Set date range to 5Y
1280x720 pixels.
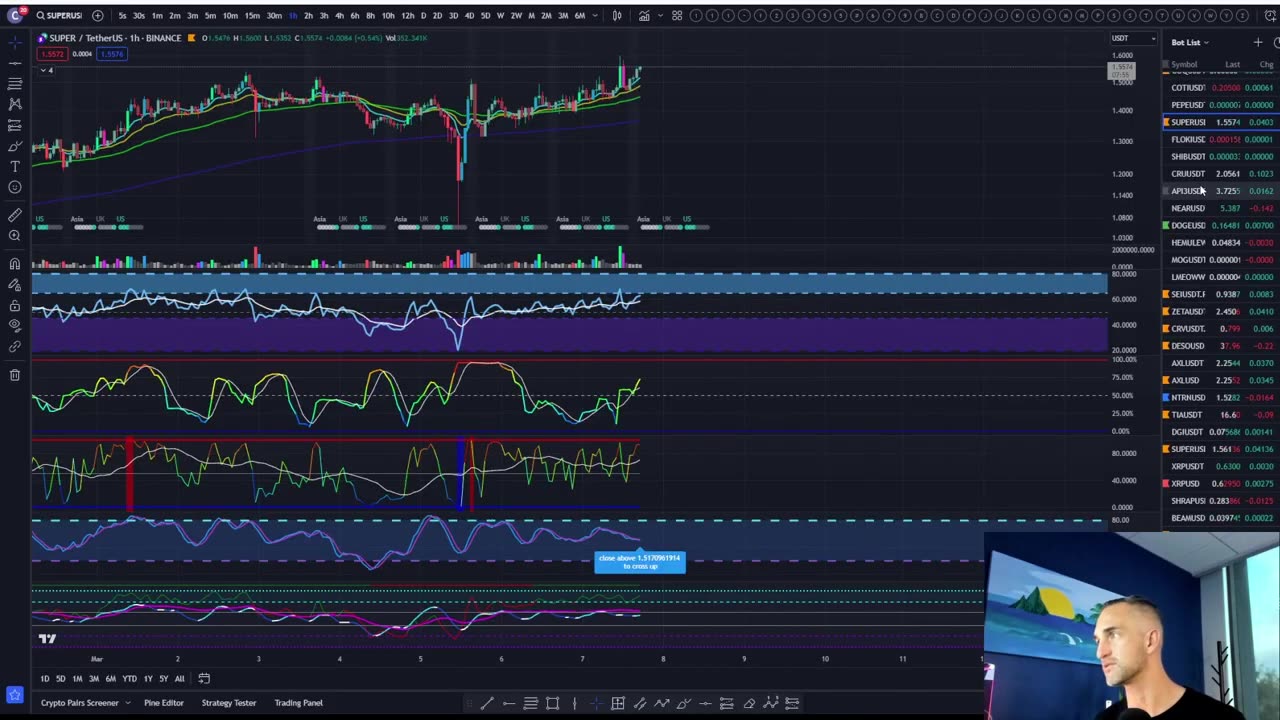pos(163,679)
